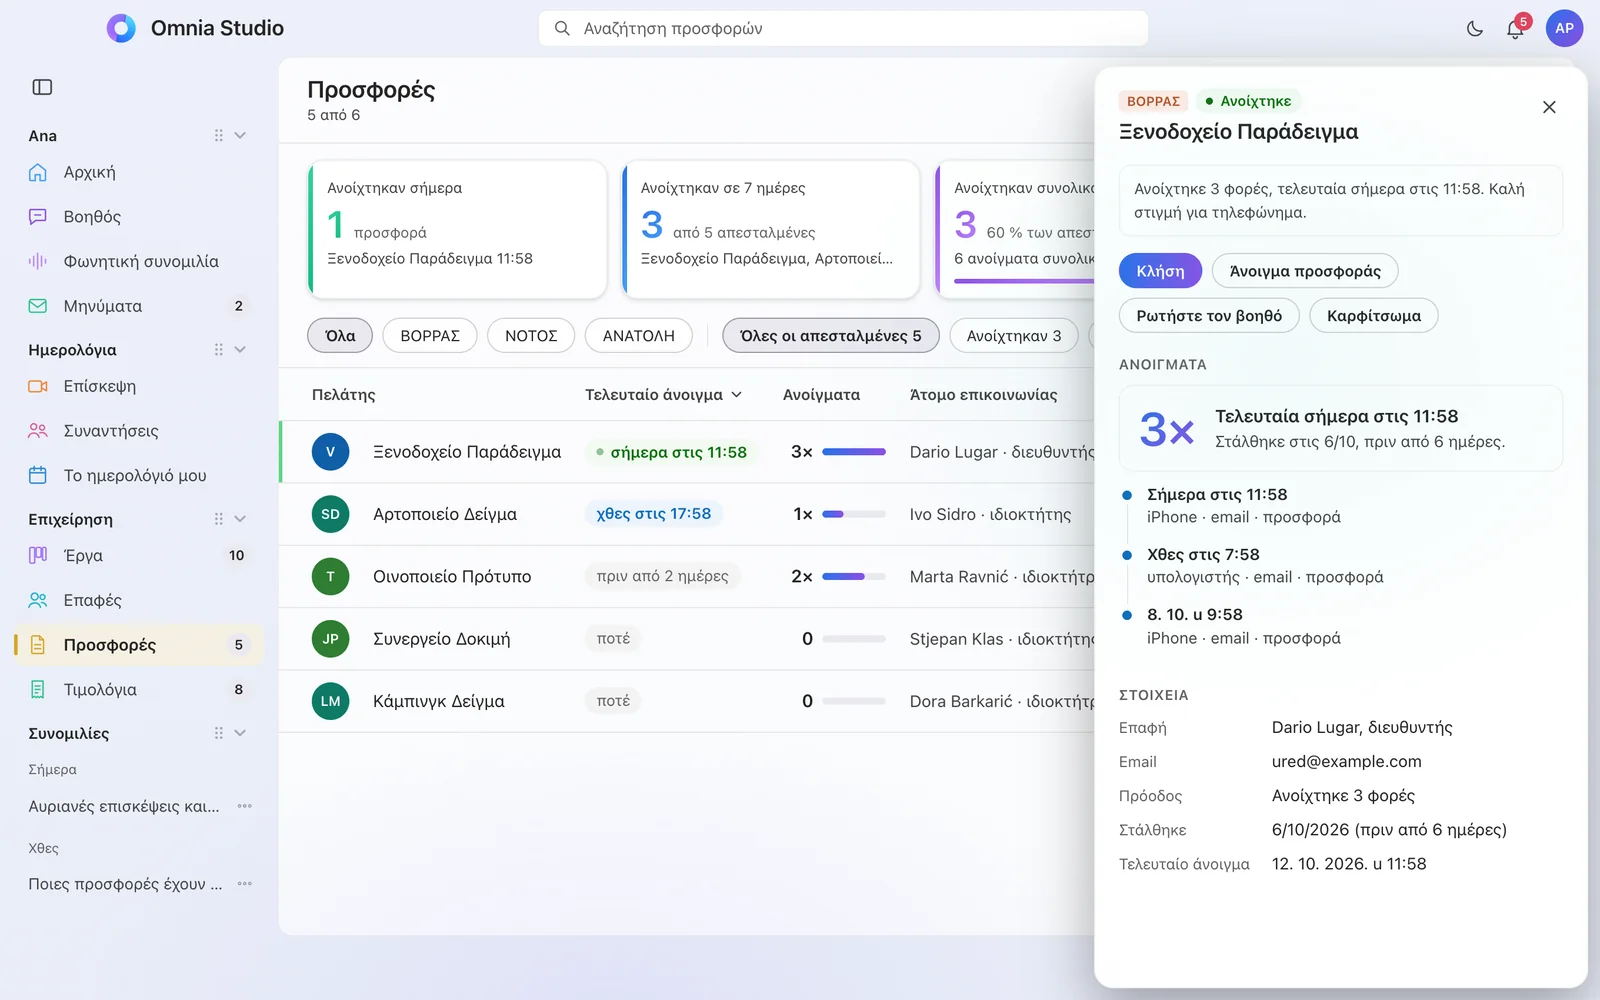Toggle the sidebar collapse icon
This screenshot has width=1600, height=1000.
tap(42, 87)
